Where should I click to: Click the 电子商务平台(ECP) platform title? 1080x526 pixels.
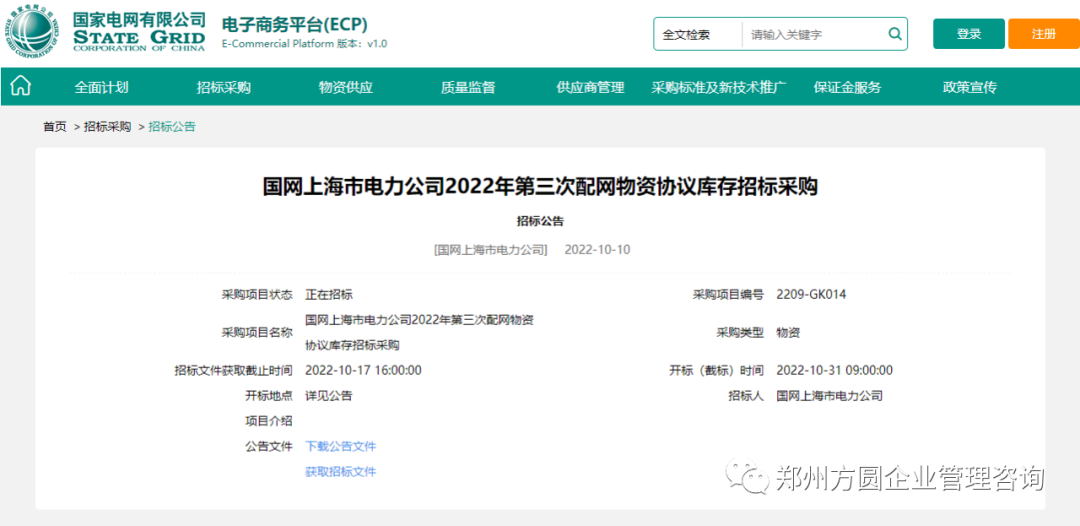[x=295, y=24]
